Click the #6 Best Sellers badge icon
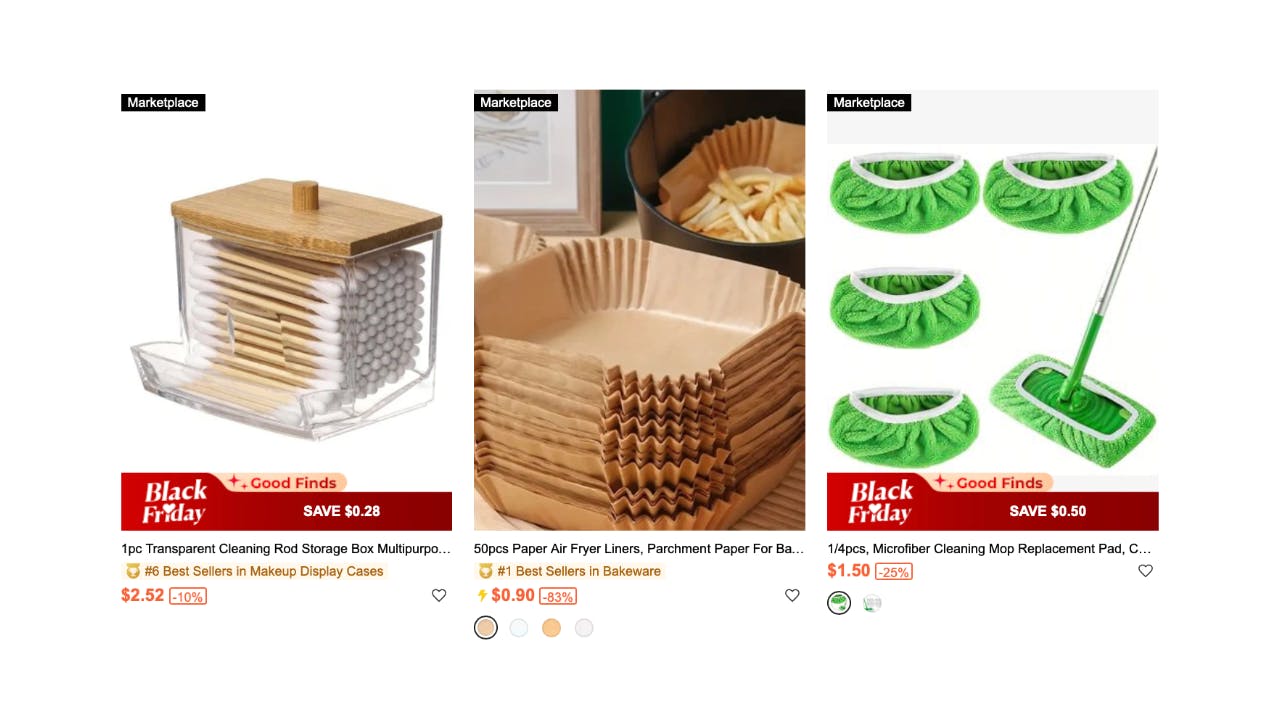This screenshot has height=720, width=1280. pos(133,571)
